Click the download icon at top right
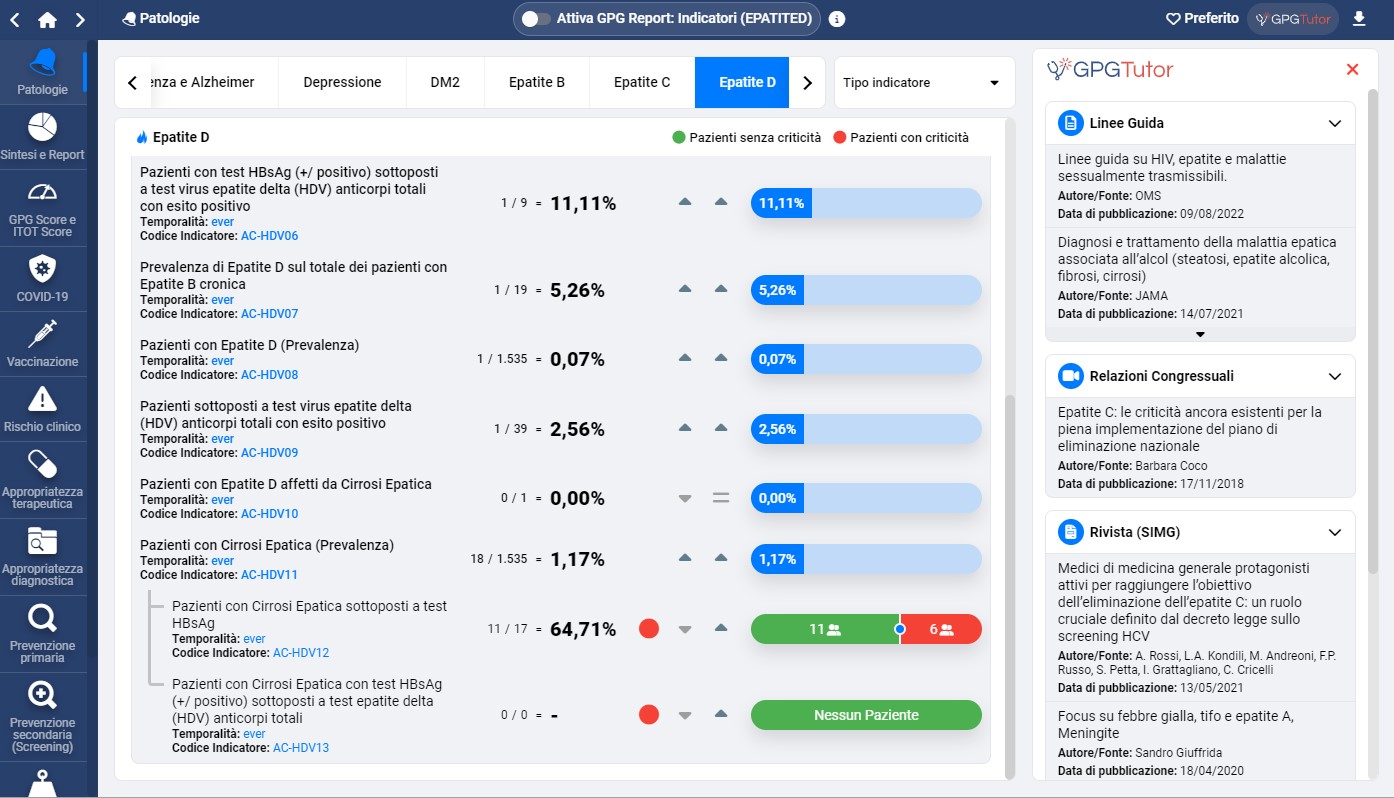The image size is (1394, 798). (1358, 19)
